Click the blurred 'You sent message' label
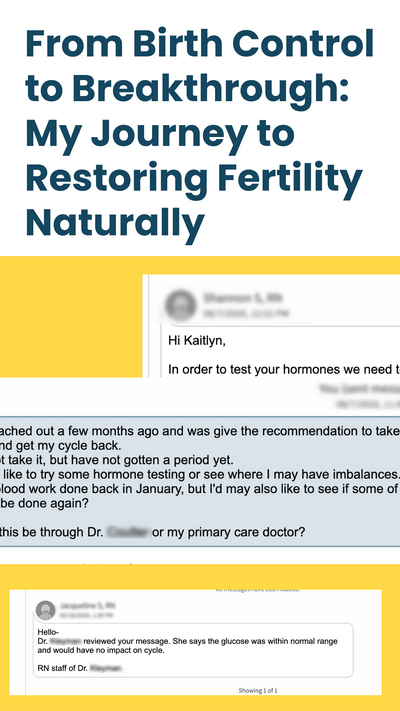The width and height of the screenshot is (400, 711). tap(359, 389)
